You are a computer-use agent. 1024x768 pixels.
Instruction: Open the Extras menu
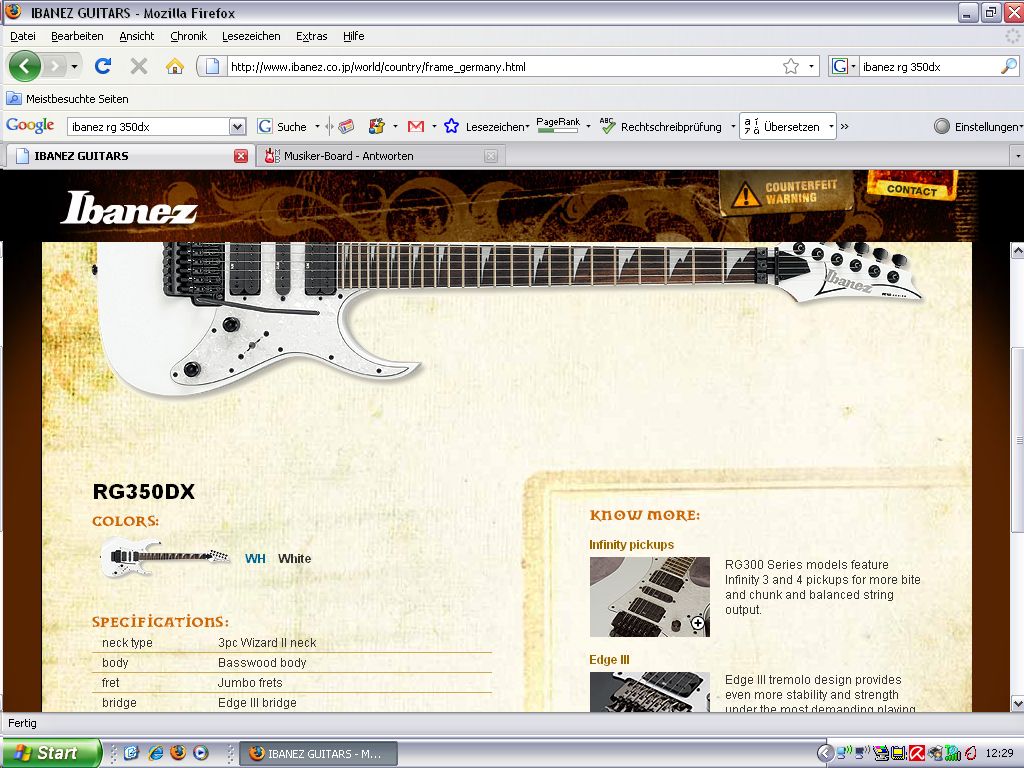coord(312,36)
